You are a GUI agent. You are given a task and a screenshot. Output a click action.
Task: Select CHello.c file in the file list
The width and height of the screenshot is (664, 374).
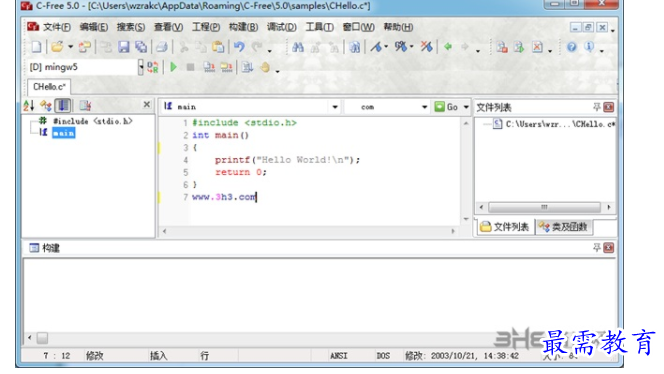click(555, 124)
